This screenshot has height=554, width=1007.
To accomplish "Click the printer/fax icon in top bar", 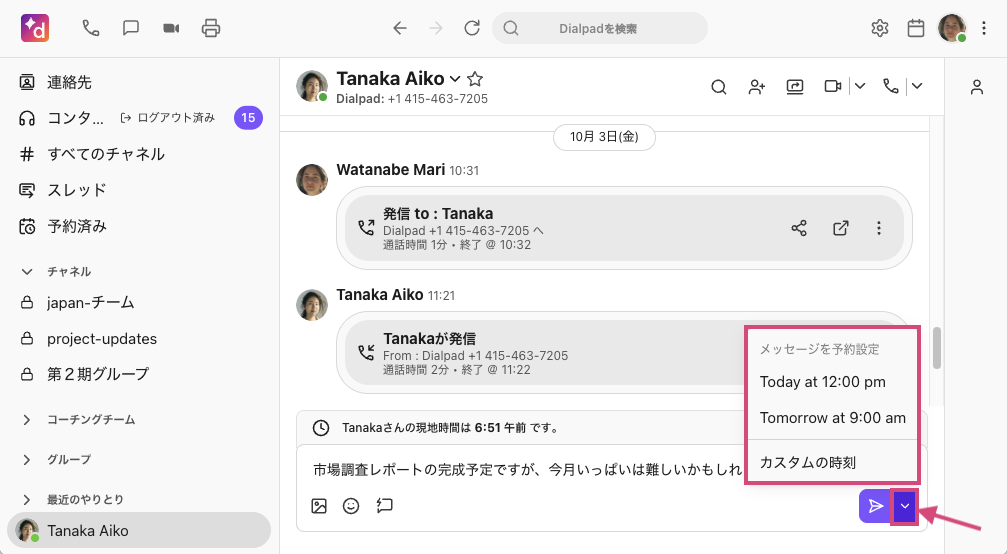I will point(211,28).
